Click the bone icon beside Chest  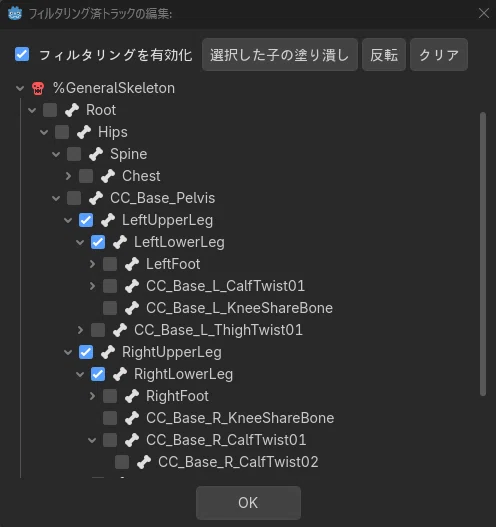pyautogui.click(x=108, y=176)
